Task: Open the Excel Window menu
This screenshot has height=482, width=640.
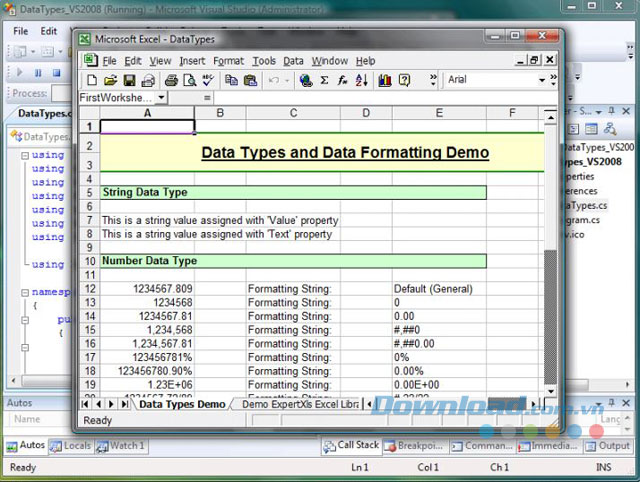Action: [x=330, y=61]
